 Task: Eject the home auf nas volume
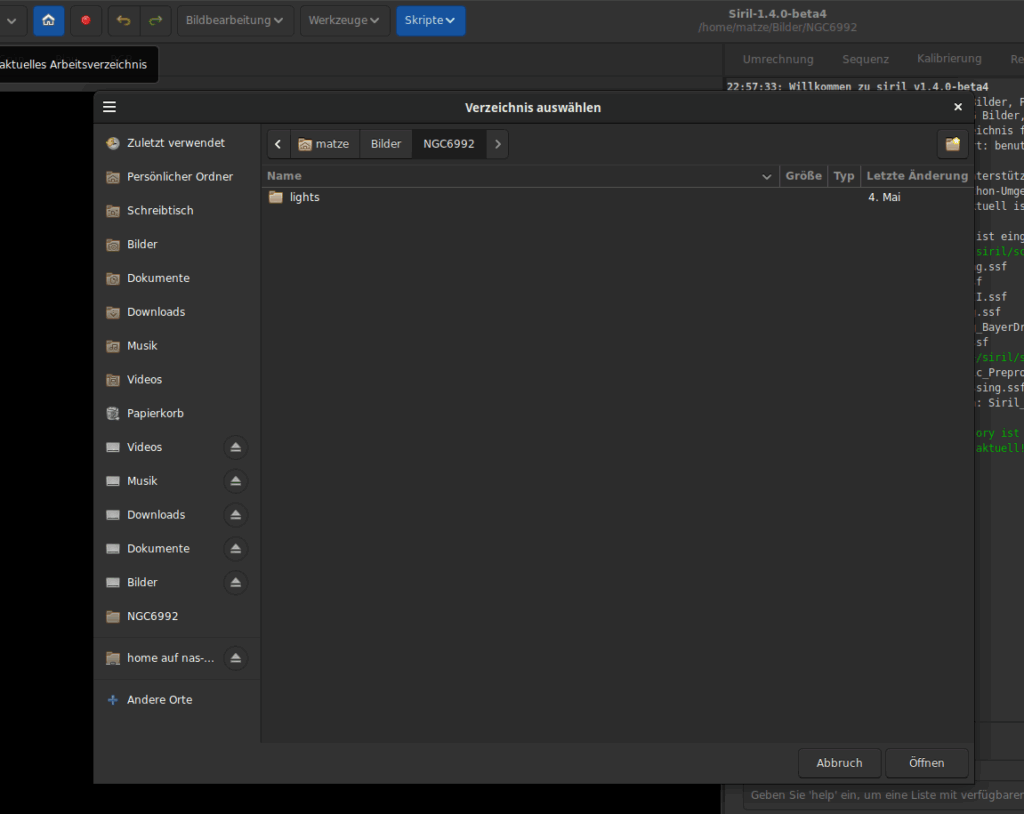click(235, 658)
